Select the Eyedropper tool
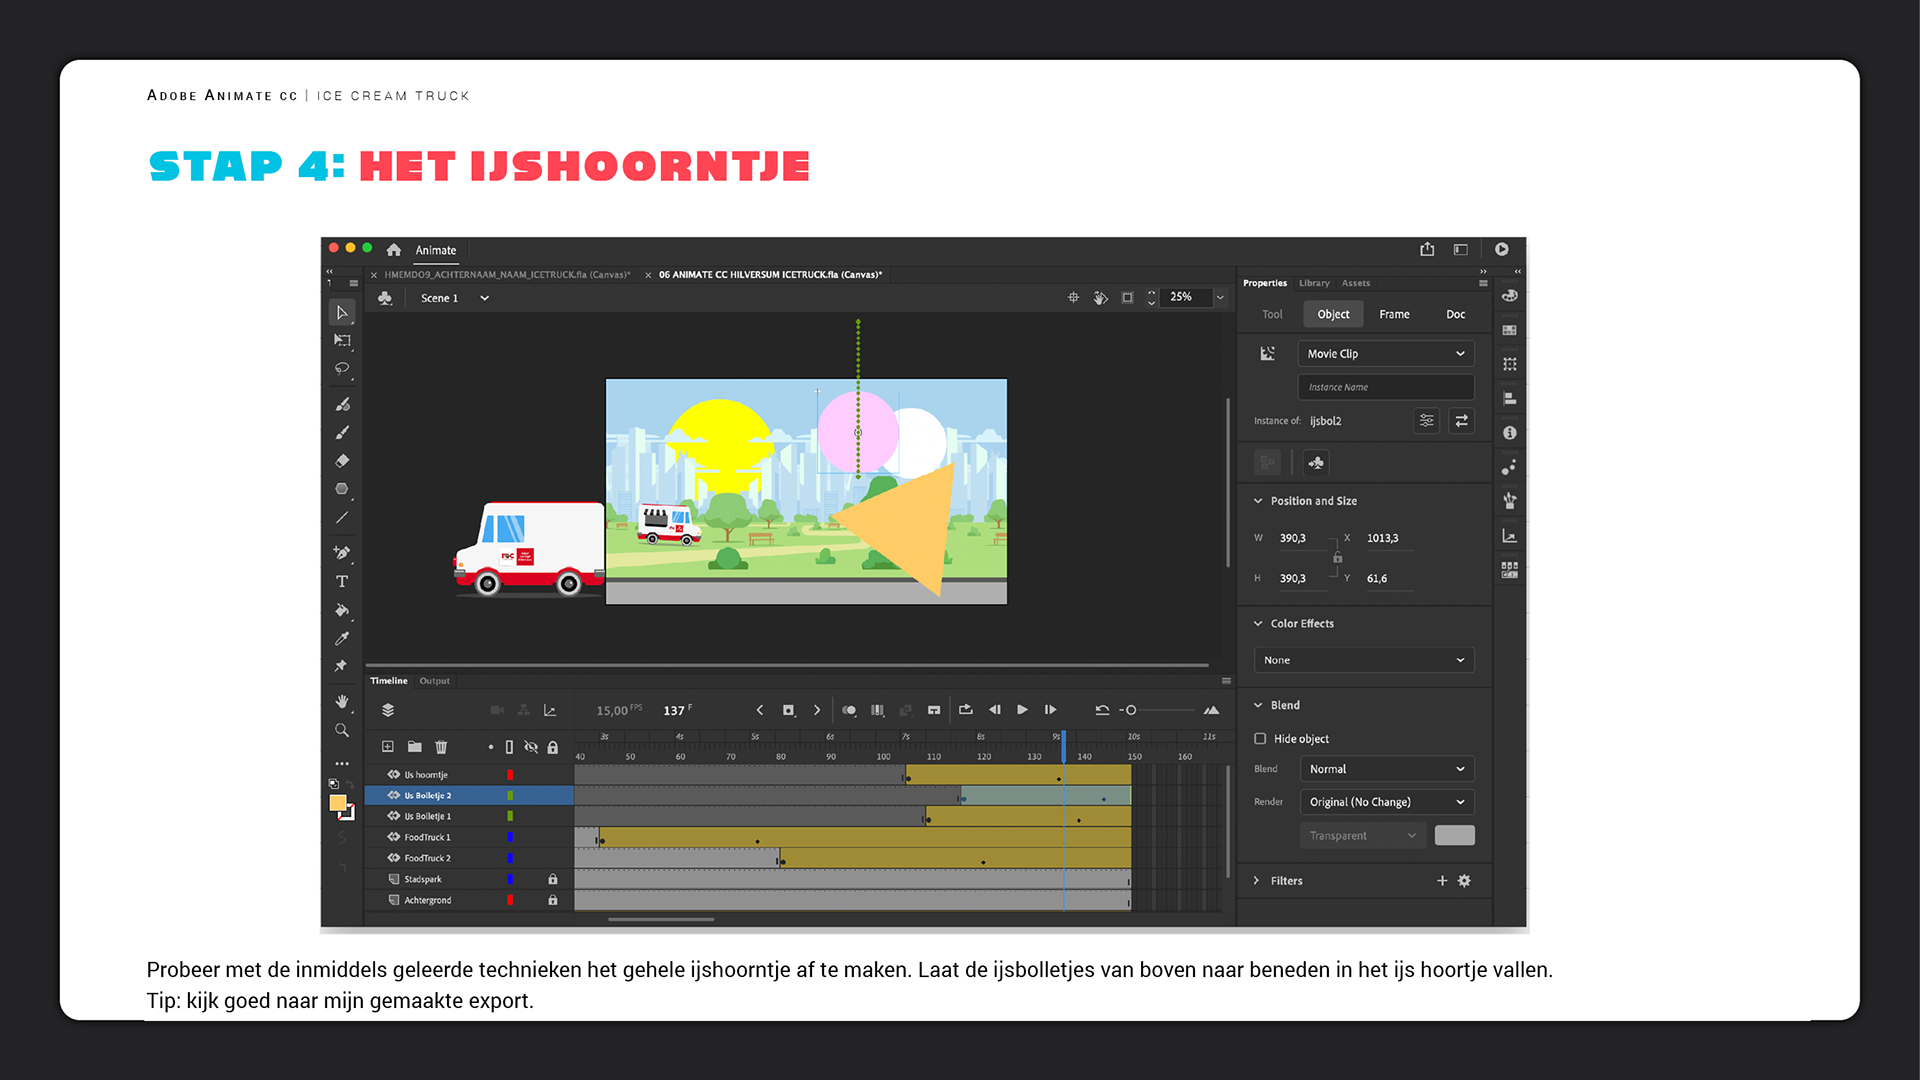This screenshot has width=1920, height=1080. pyautogui.click(x=342, y=638)
